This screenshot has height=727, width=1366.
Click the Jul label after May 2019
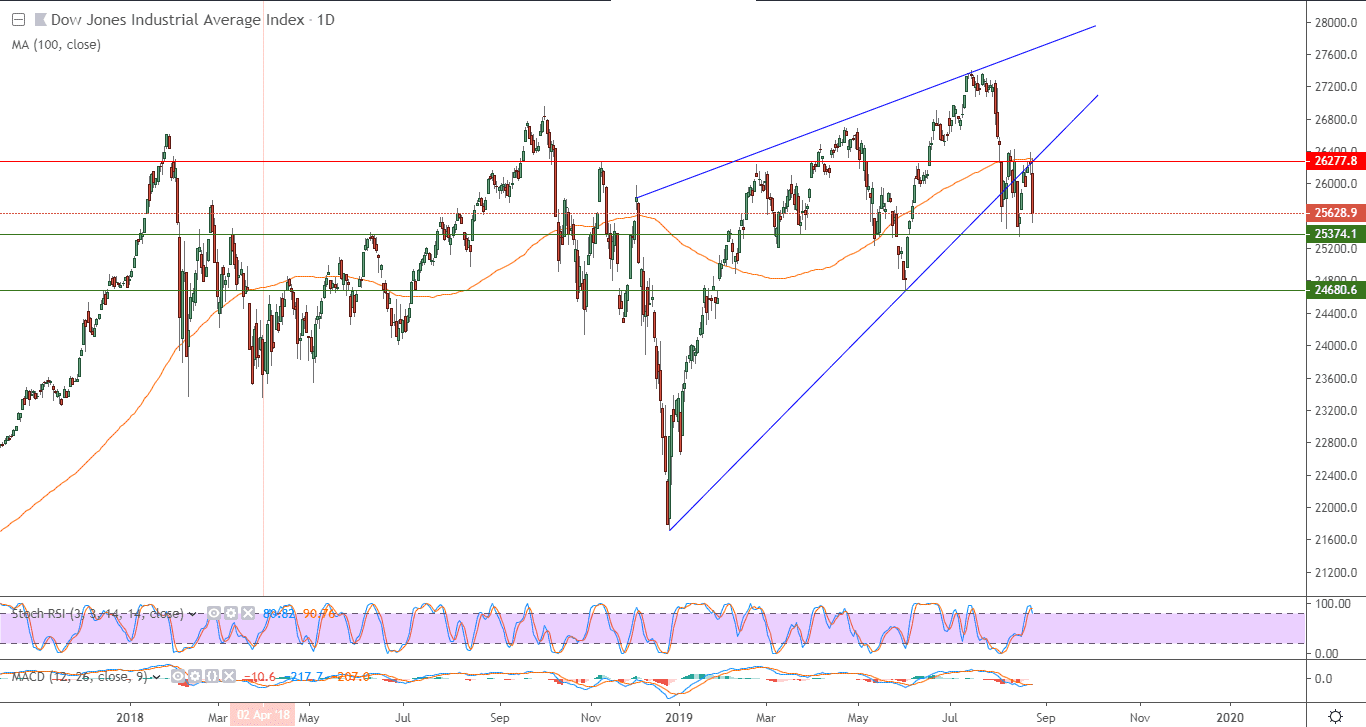click(950, 716)
